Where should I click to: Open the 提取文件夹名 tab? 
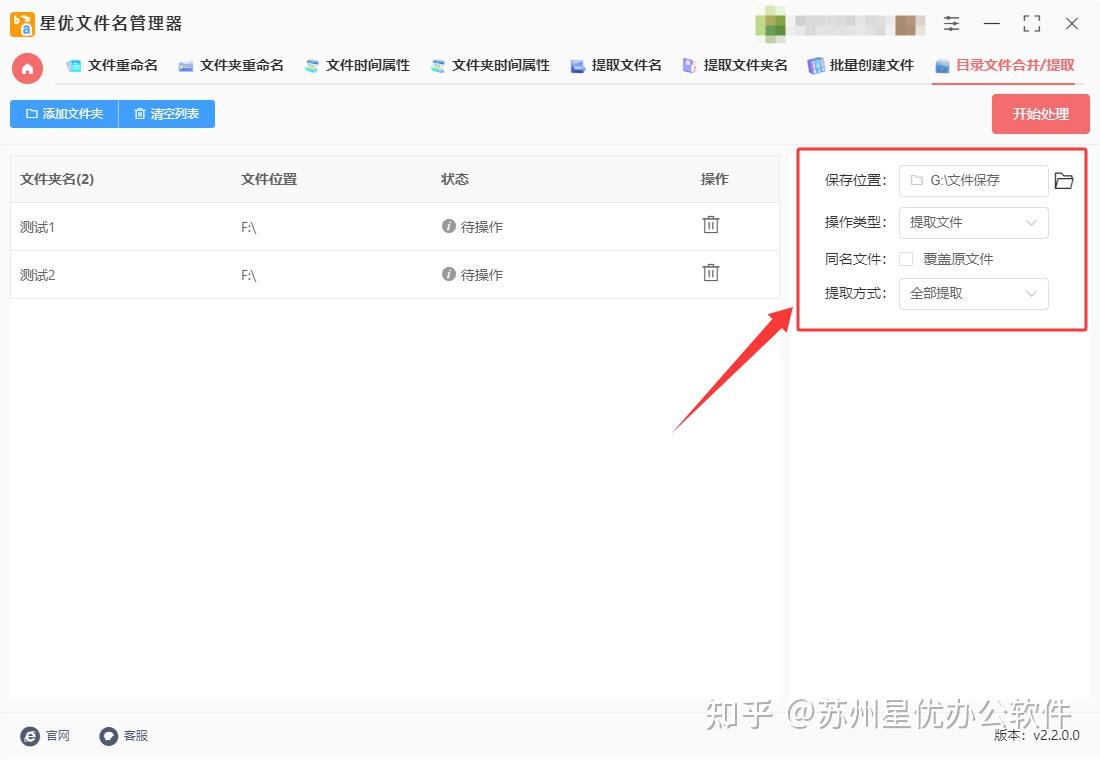[735, 66]
